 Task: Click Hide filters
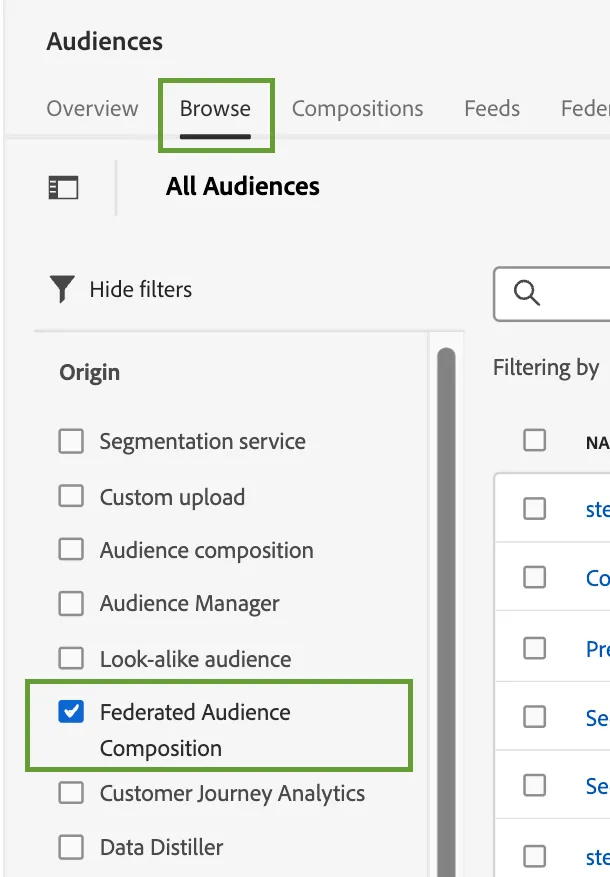[x=141, y=289]
